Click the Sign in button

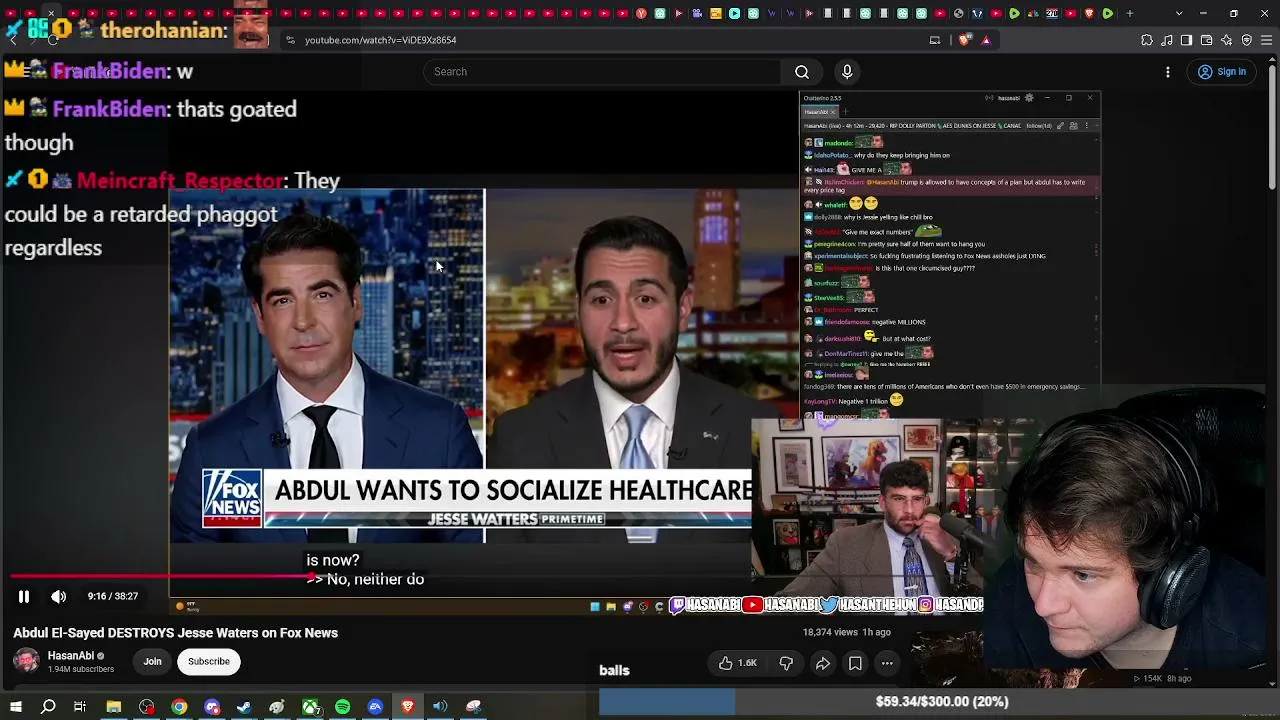point(1222,72)
